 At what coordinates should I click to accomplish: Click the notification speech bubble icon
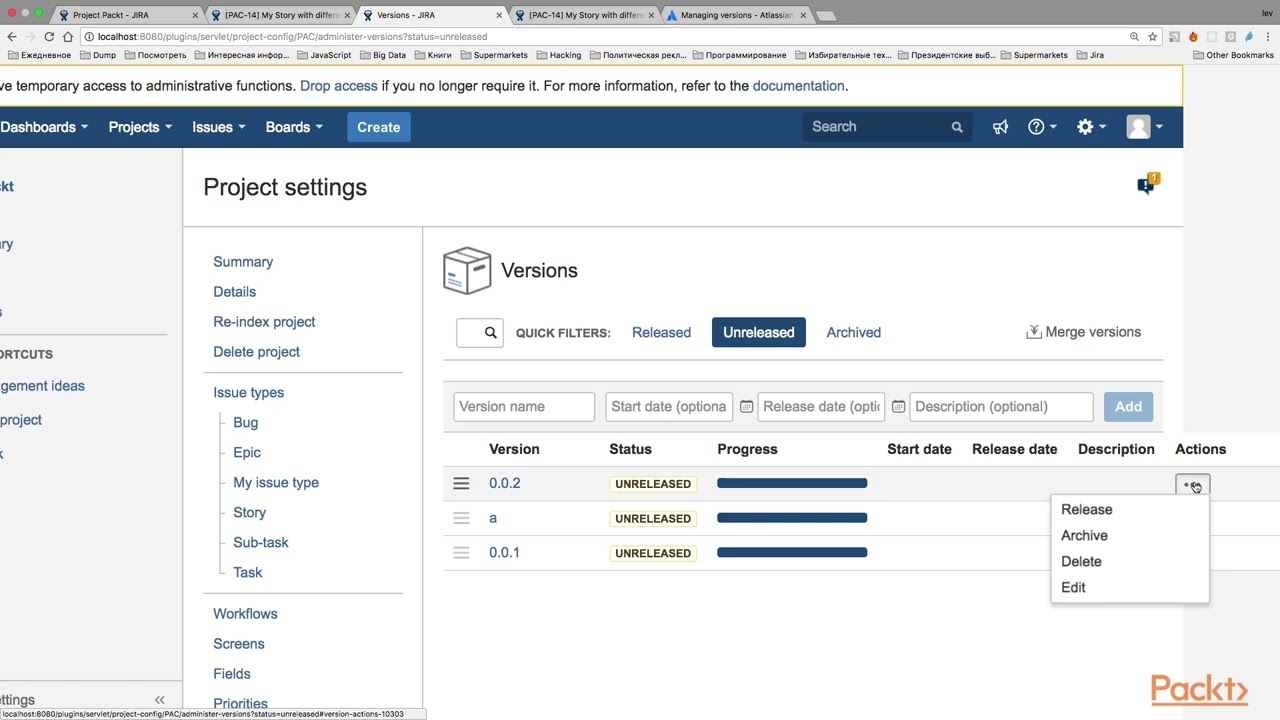(x=1147, y=185)
